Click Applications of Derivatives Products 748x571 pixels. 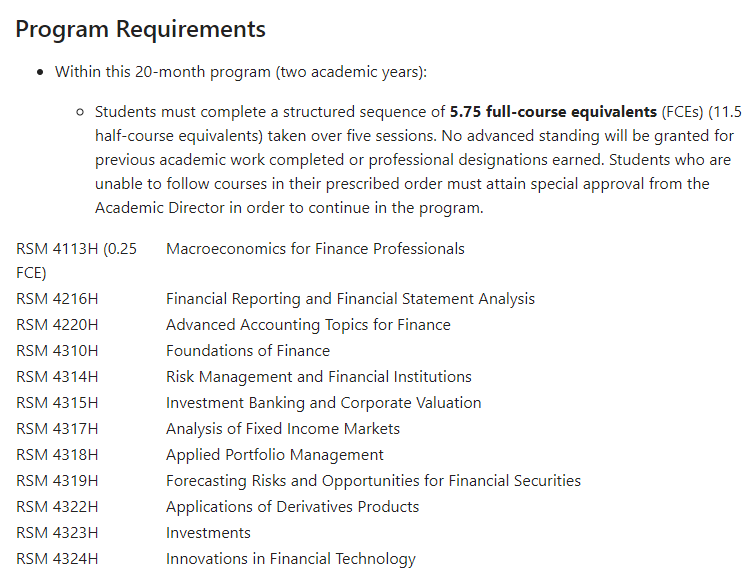[292, 507]
